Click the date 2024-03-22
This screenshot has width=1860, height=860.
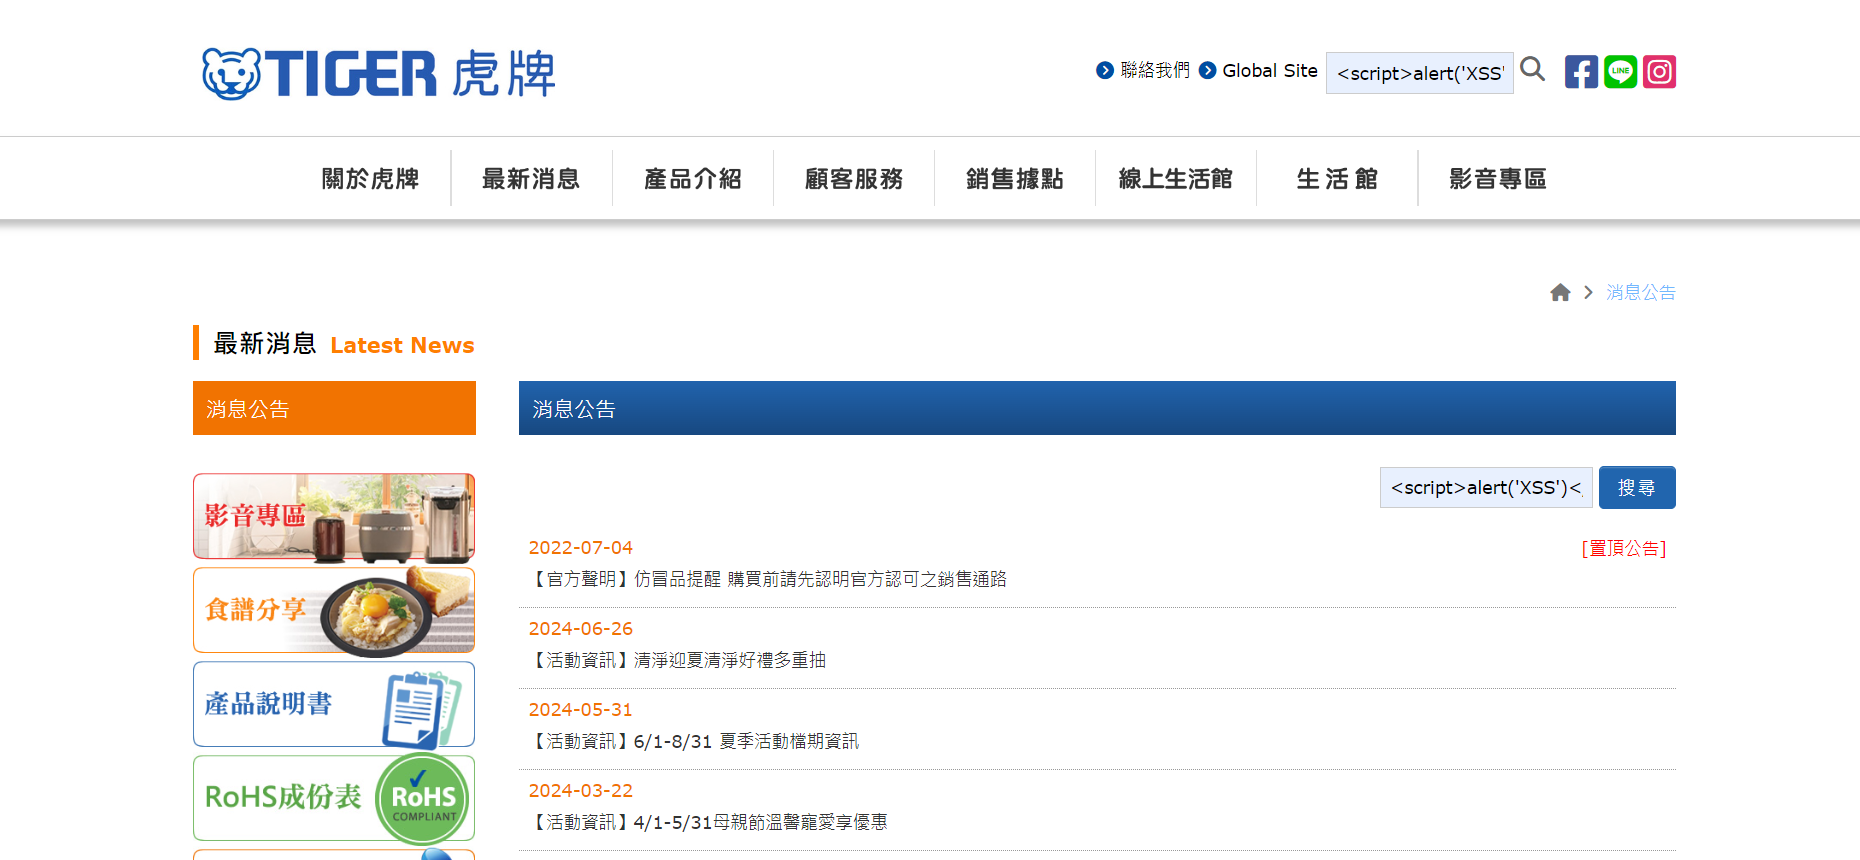580,790
